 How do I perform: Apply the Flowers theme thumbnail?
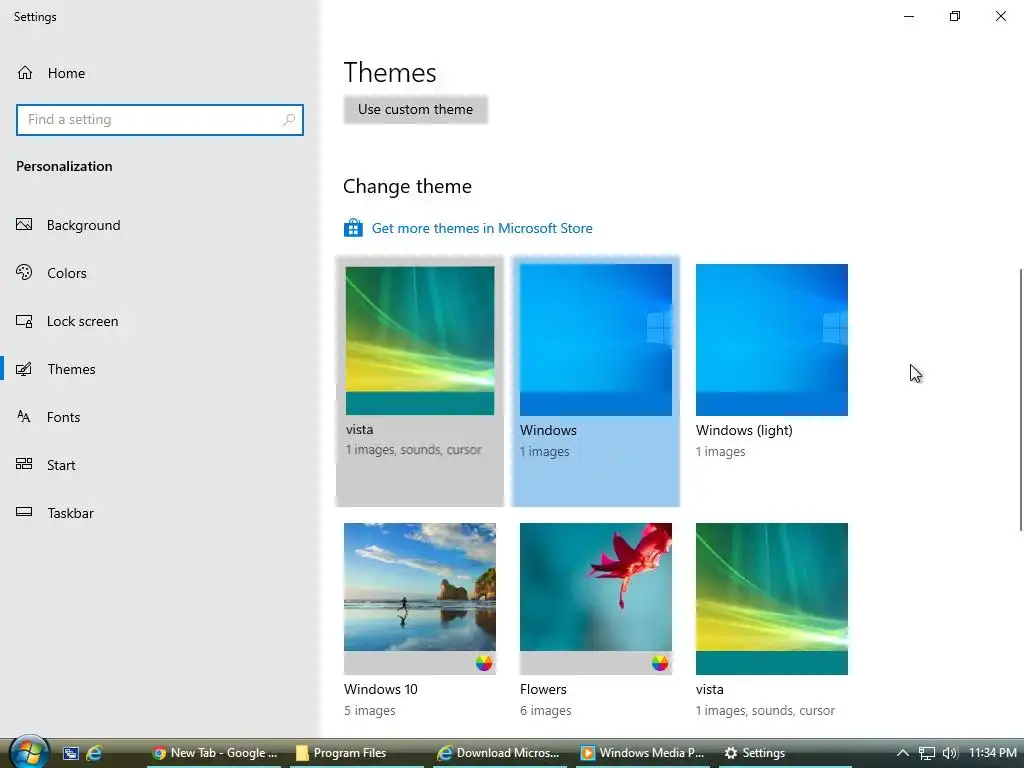(x=596, y=598)
